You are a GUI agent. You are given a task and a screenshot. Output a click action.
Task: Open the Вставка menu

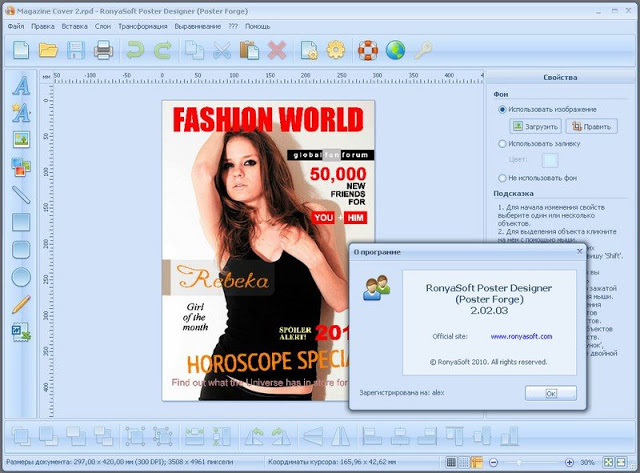click(74, 26)
